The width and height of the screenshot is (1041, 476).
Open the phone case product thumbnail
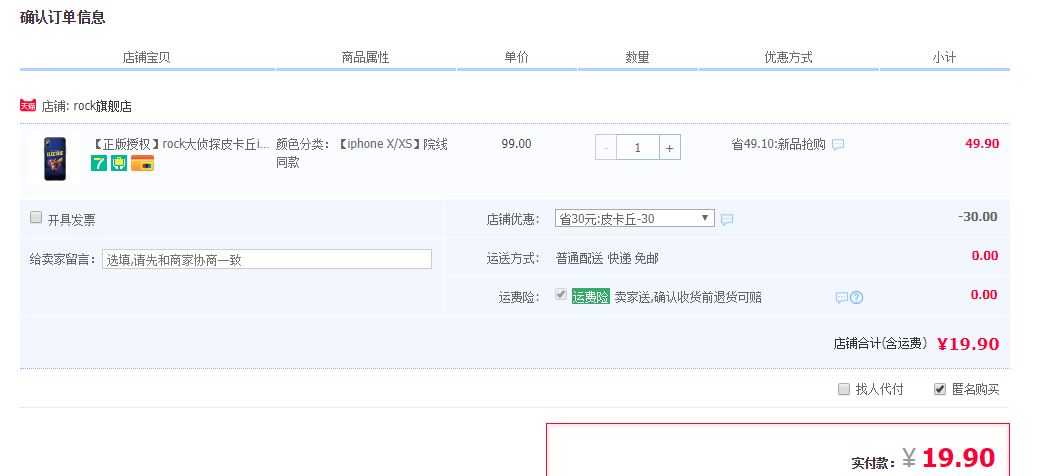[55, 159]
